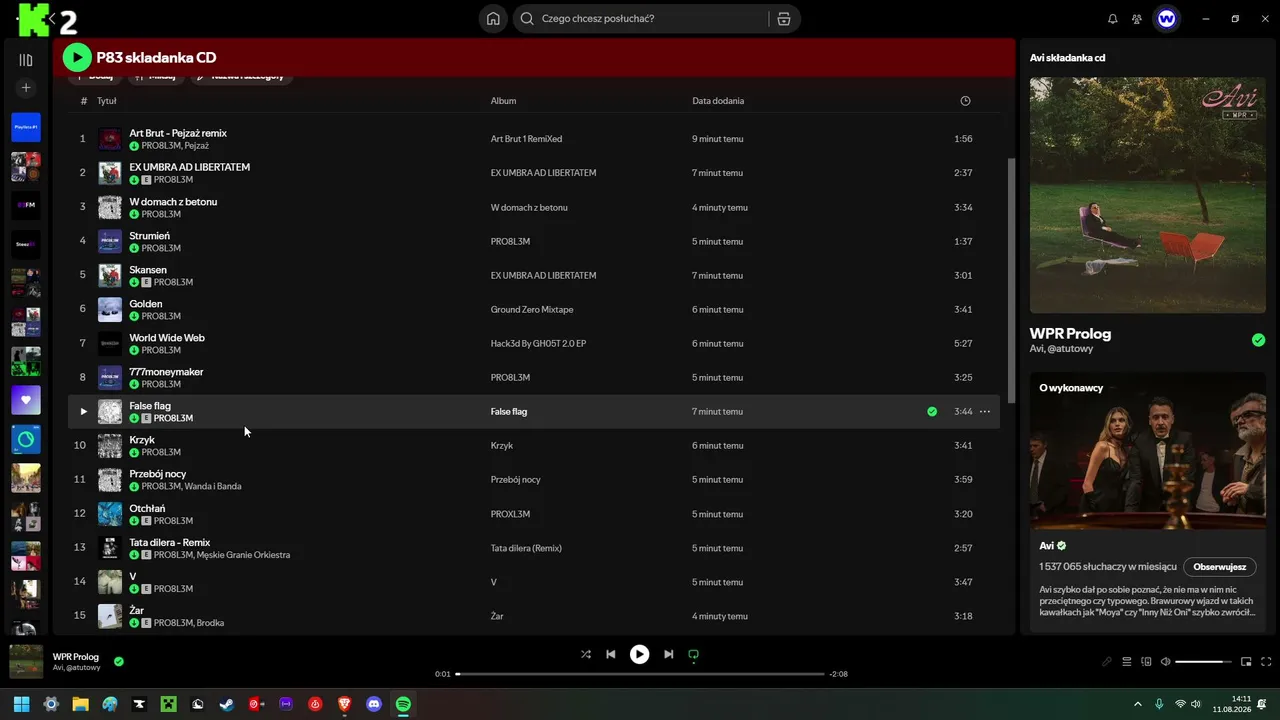Sort by the # column header
The height and width of the screenshot is (720, 1280).
coord(83,101)
